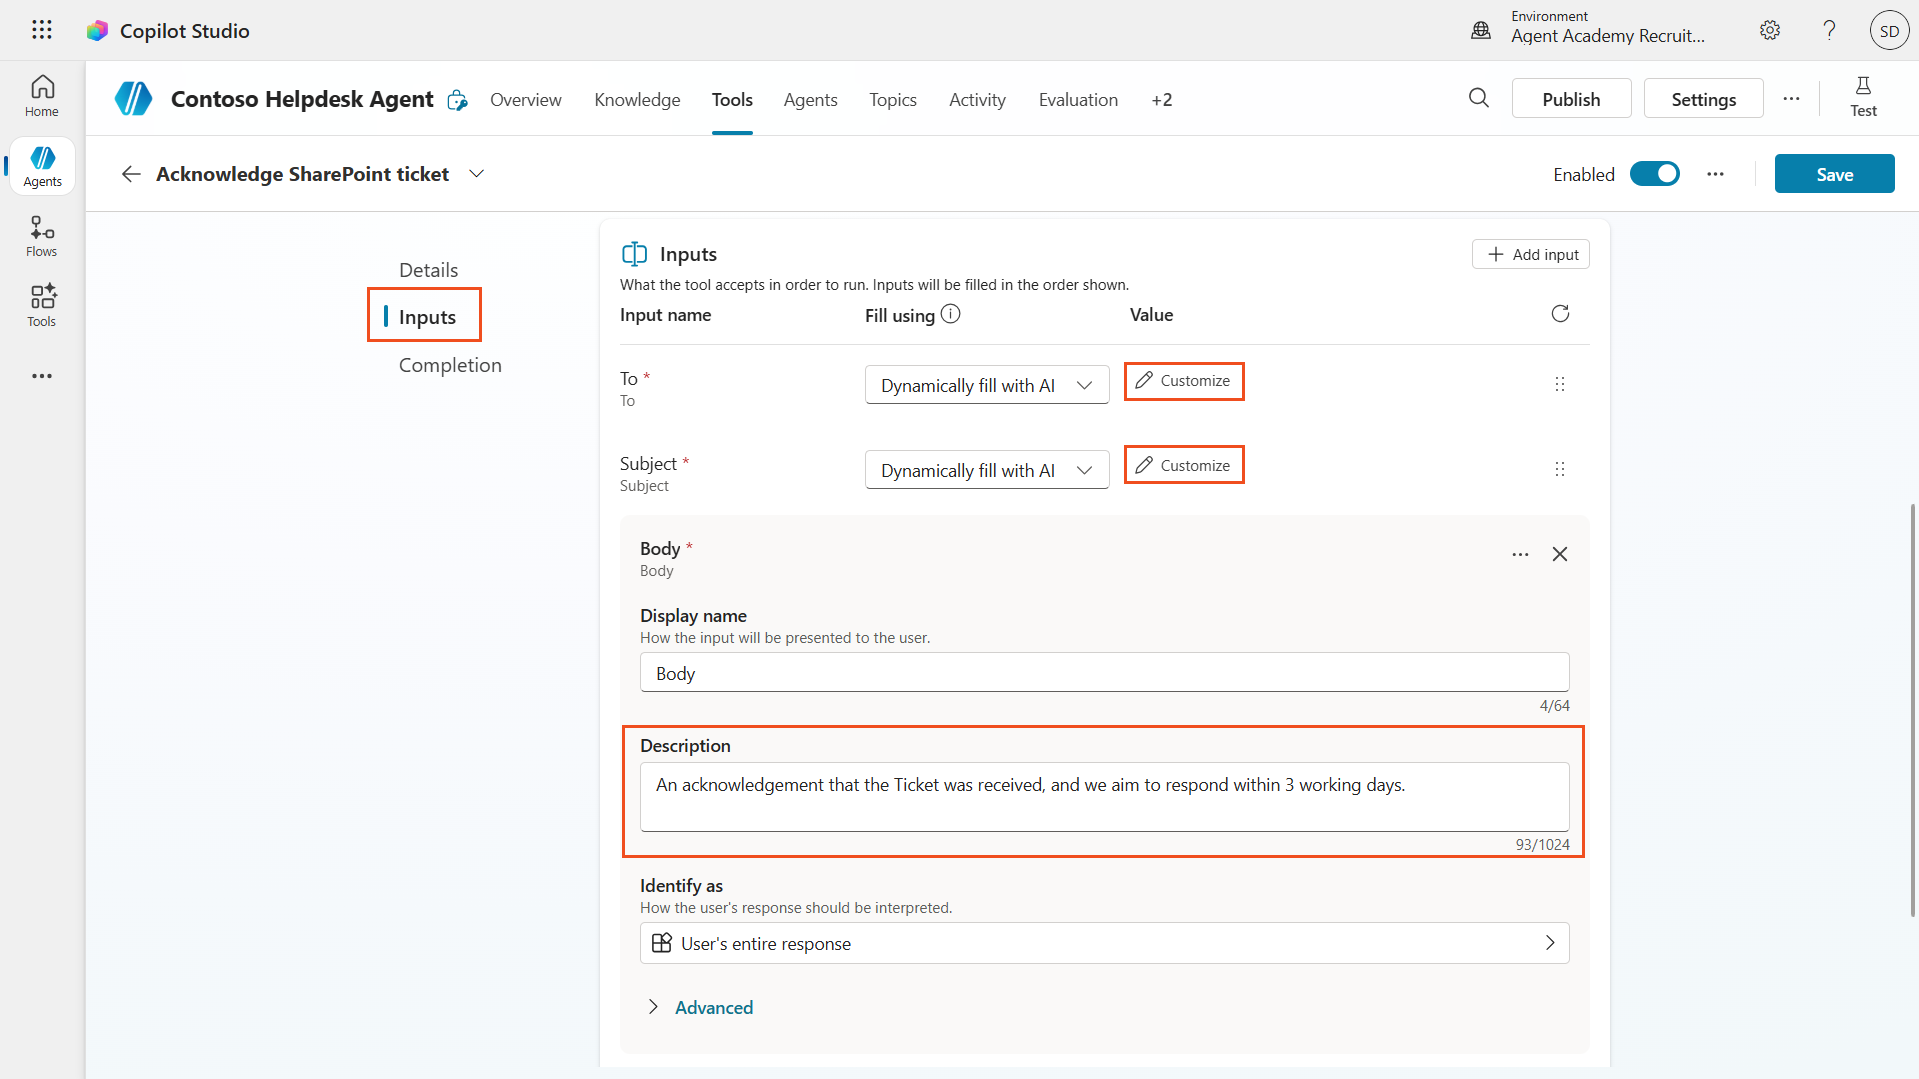Screen dimensions: 1919x1079
Task: Open the Identify as selector
Action: pyautogui.click(x=1104, y=943)
